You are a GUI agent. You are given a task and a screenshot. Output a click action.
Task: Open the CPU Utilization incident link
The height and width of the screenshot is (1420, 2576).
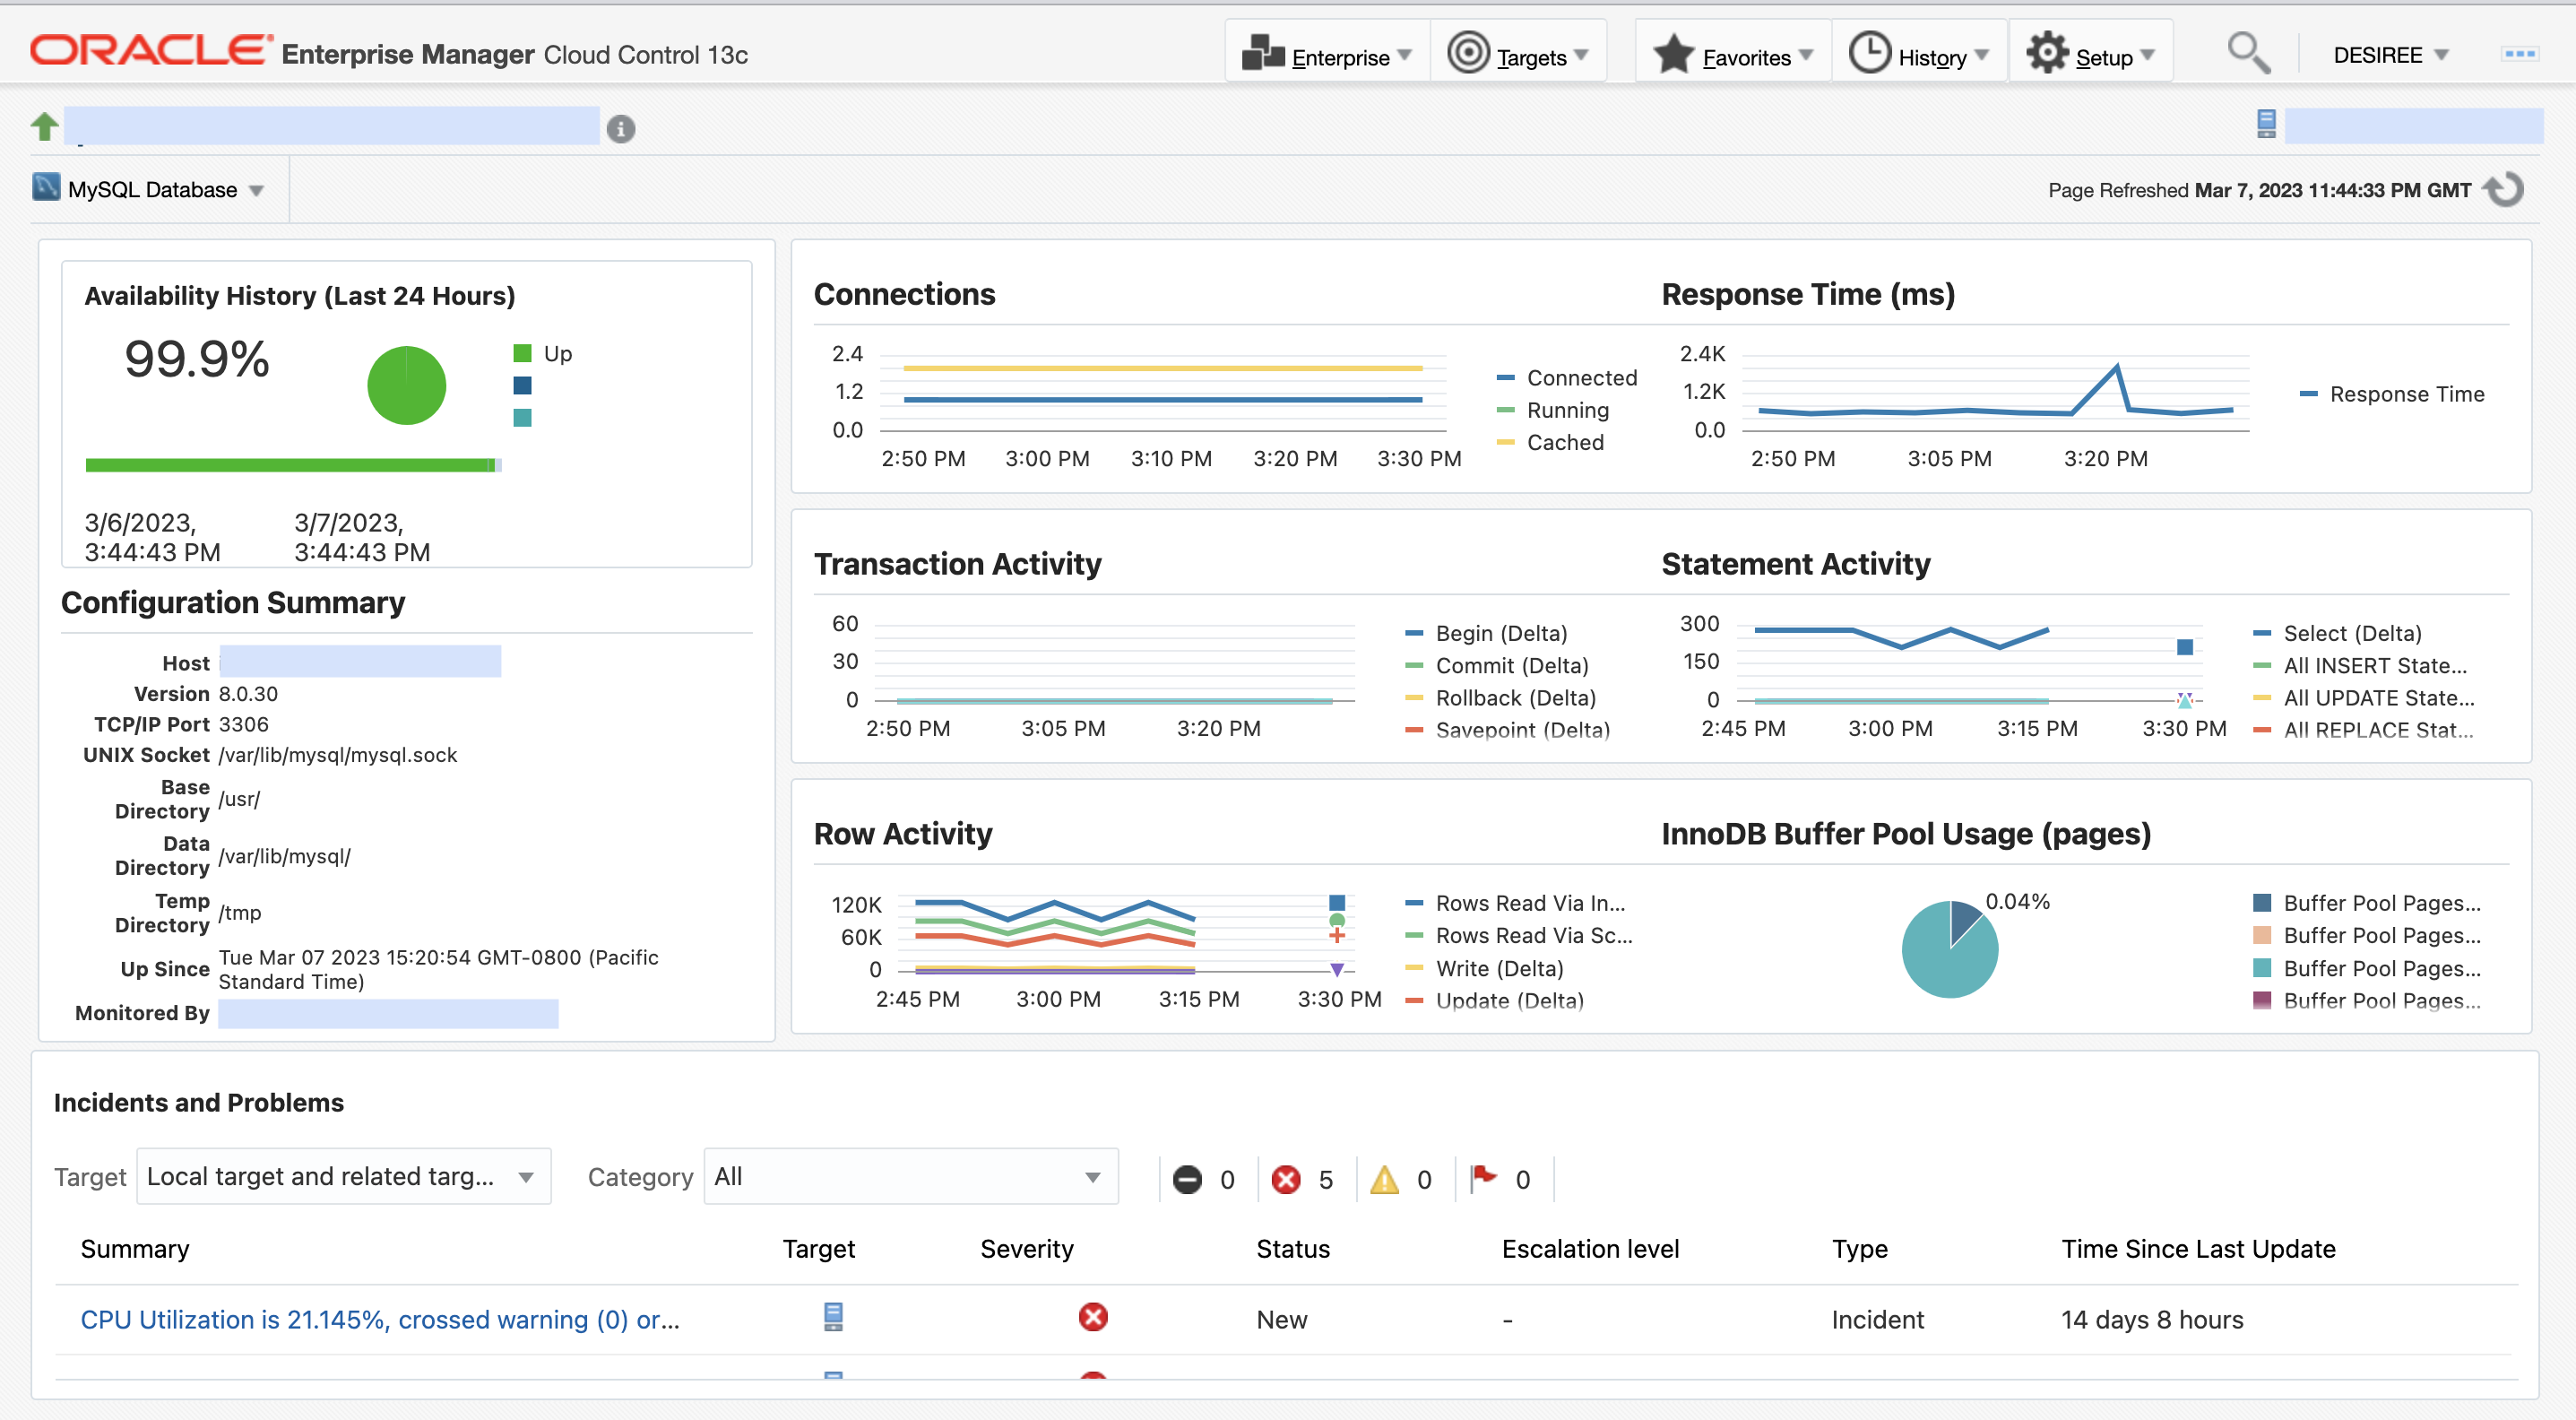[379, 1320]
